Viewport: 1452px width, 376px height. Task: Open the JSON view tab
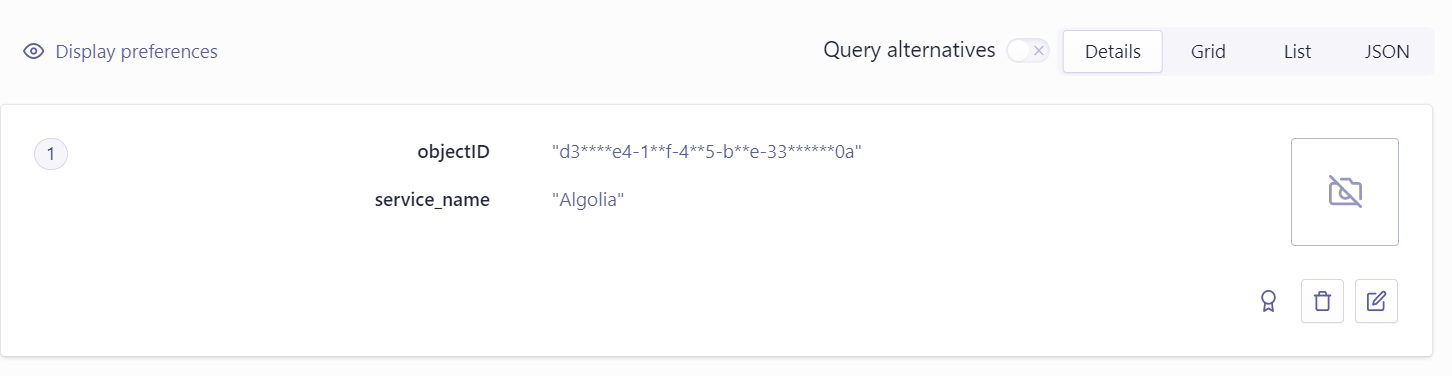pos(1387,52)
